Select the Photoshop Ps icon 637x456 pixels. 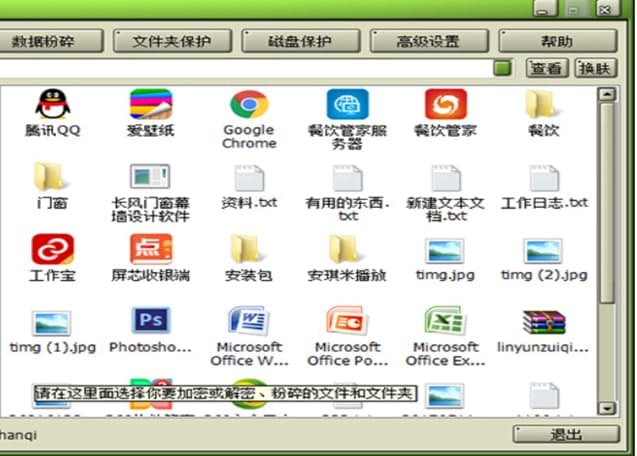151,320
